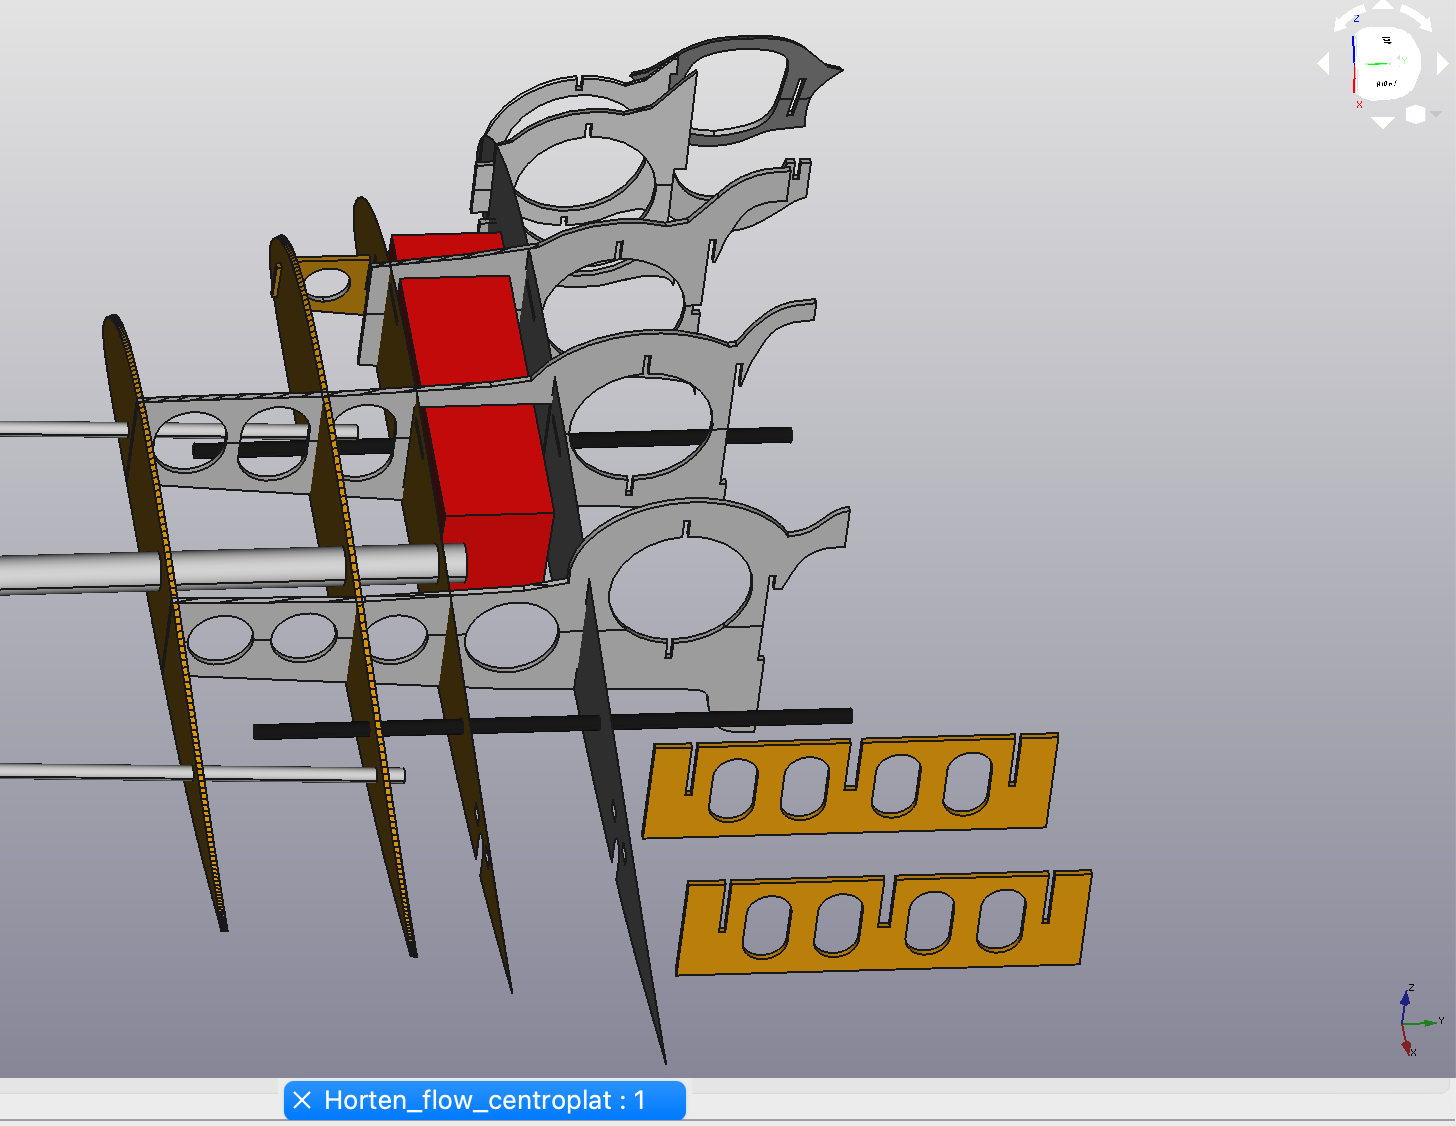Click the navigation cube's down arrow
This screenshot has width=1456, height=1126.
click(x=1382, y=123)
